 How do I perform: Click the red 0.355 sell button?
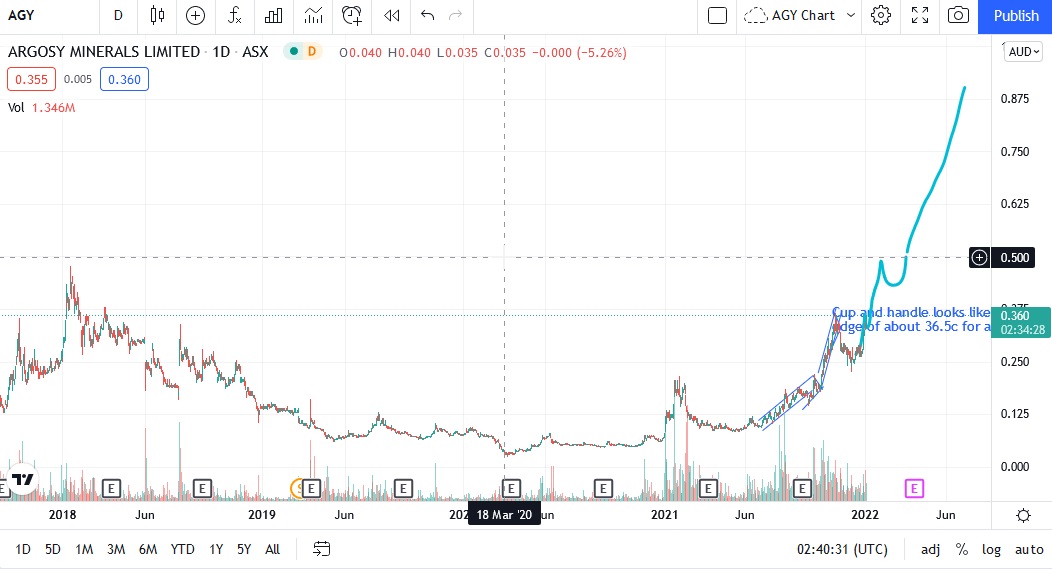pyautogui.click(x=32, y=79)
